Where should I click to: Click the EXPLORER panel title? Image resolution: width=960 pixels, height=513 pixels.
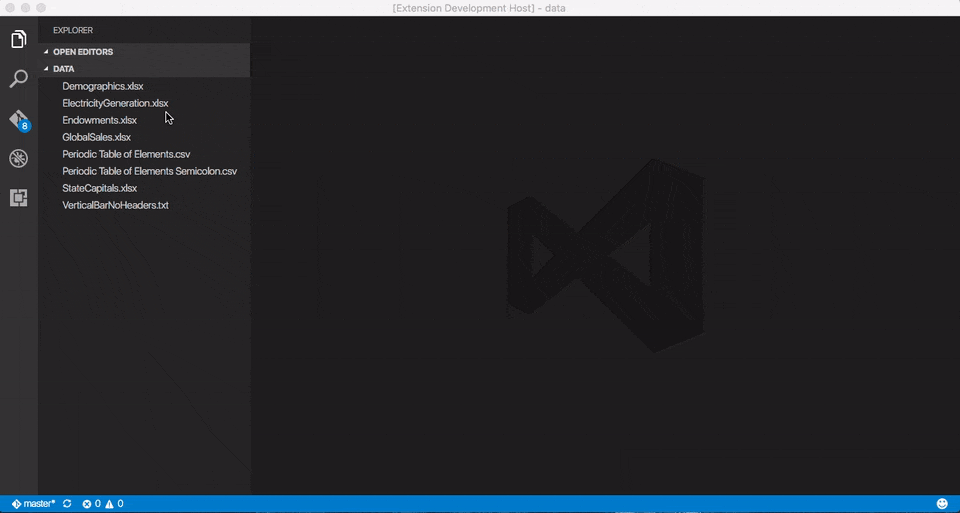pos(73,30)
